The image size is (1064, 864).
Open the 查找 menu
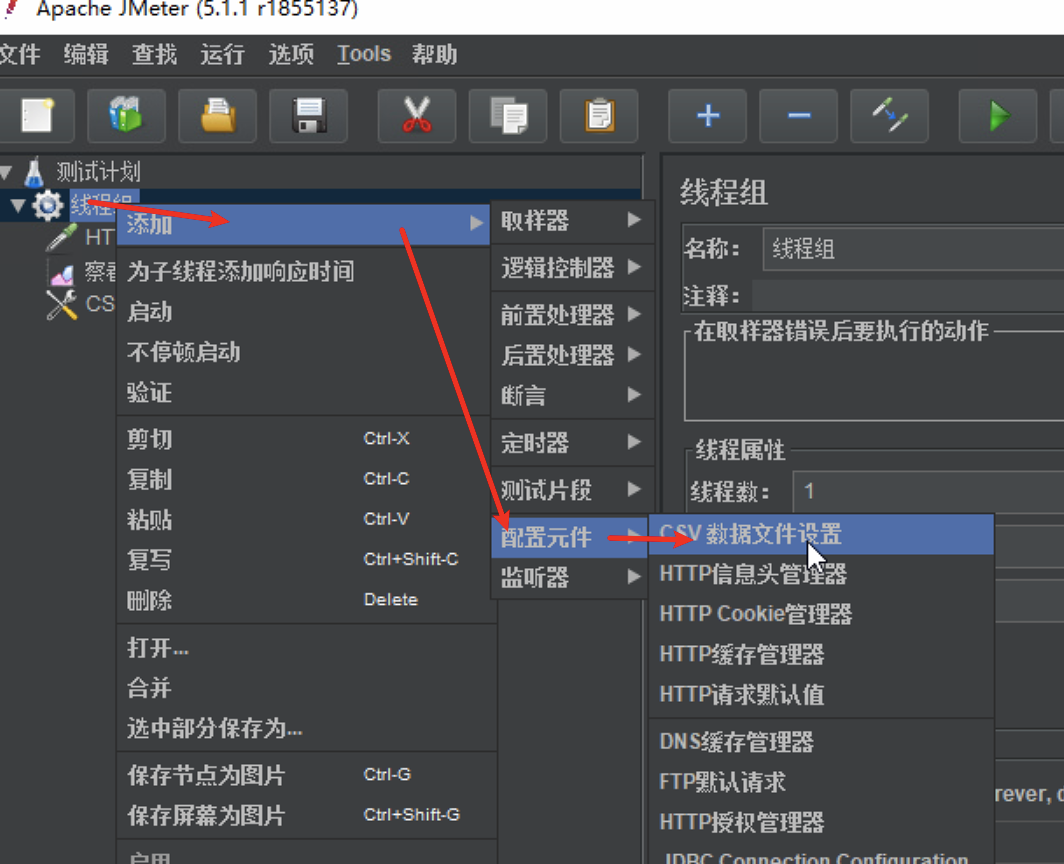[x=155, y=54]
